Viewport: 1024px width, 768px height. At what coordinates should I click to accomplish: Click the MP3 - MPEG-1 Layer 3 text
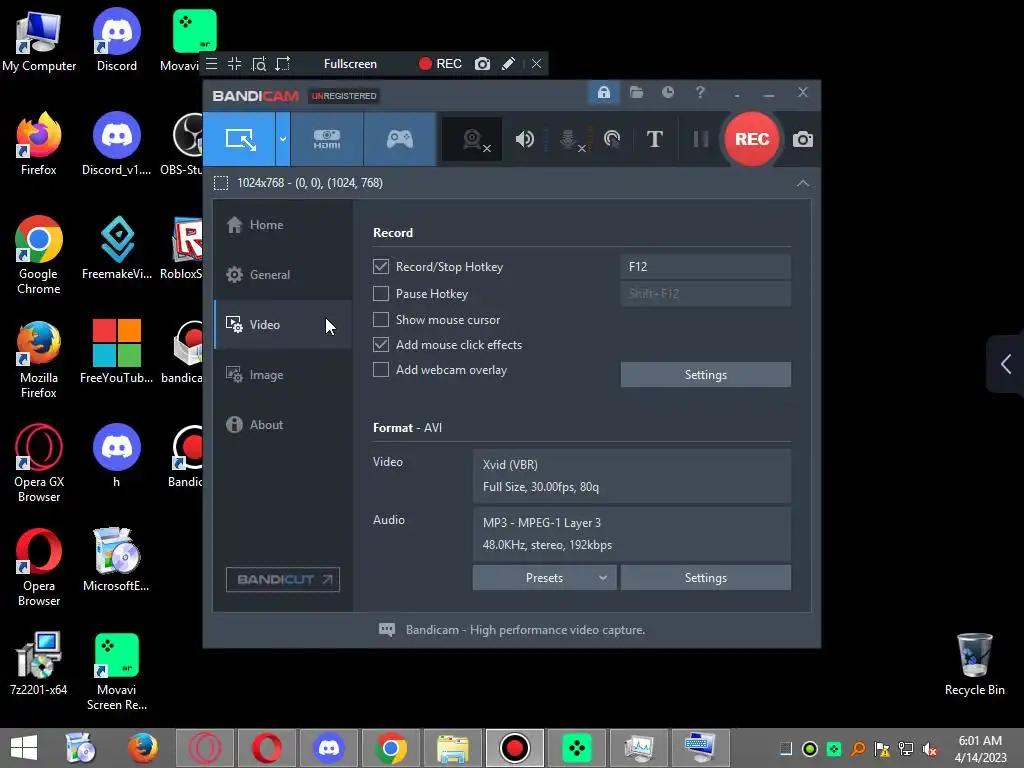click(x=542, y=523)
